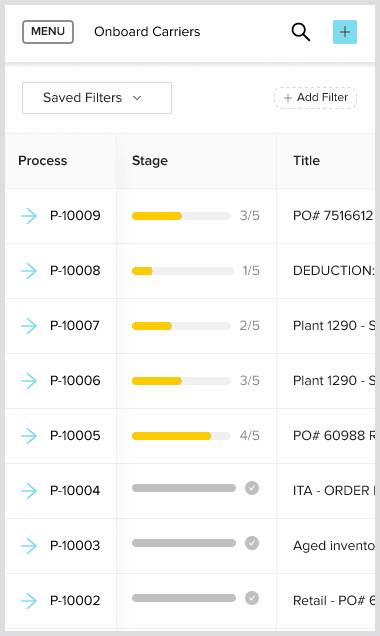Click completed checkmark for P-10002

pos(252,598)
